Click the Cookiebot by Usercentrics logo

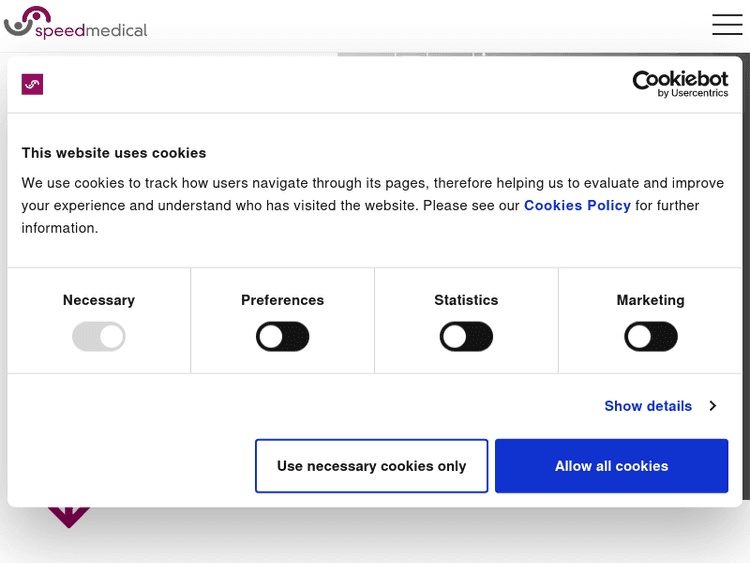680,84
